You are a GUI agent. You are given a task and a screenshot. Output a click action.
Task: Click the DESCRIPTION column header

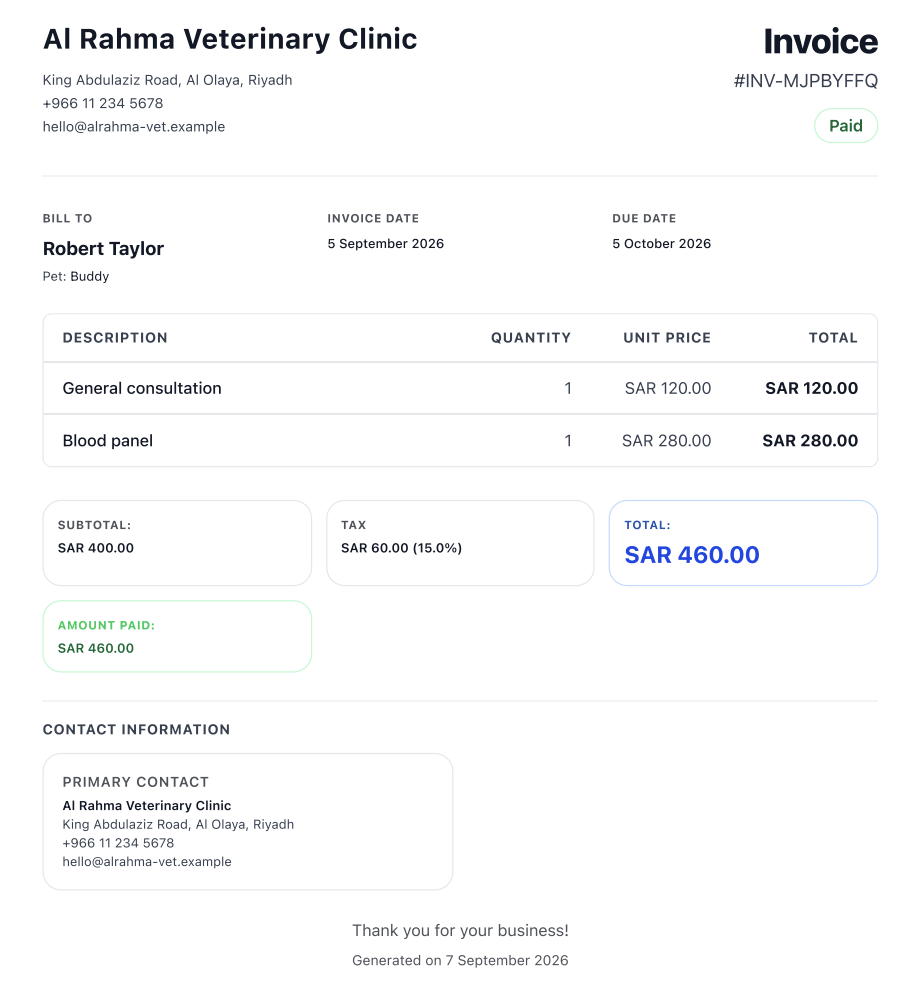click(115, 337)
